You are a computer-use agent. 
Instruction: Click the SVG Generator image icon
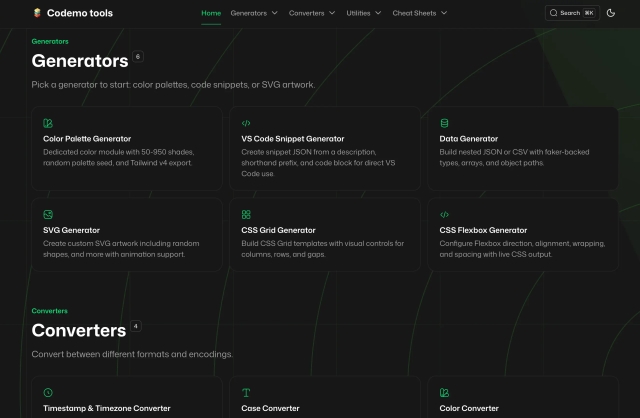point(48,215)
